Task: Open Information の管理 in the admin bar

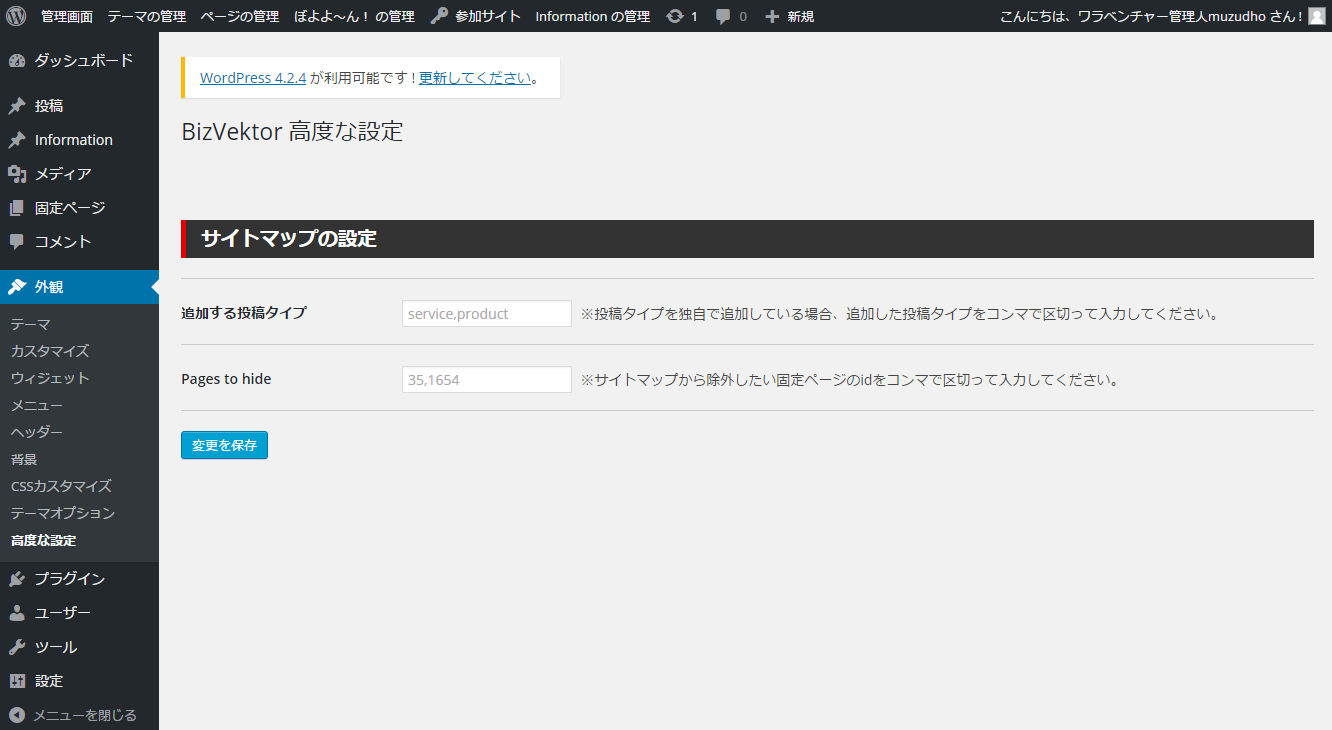Action: [x=593, y=16]
